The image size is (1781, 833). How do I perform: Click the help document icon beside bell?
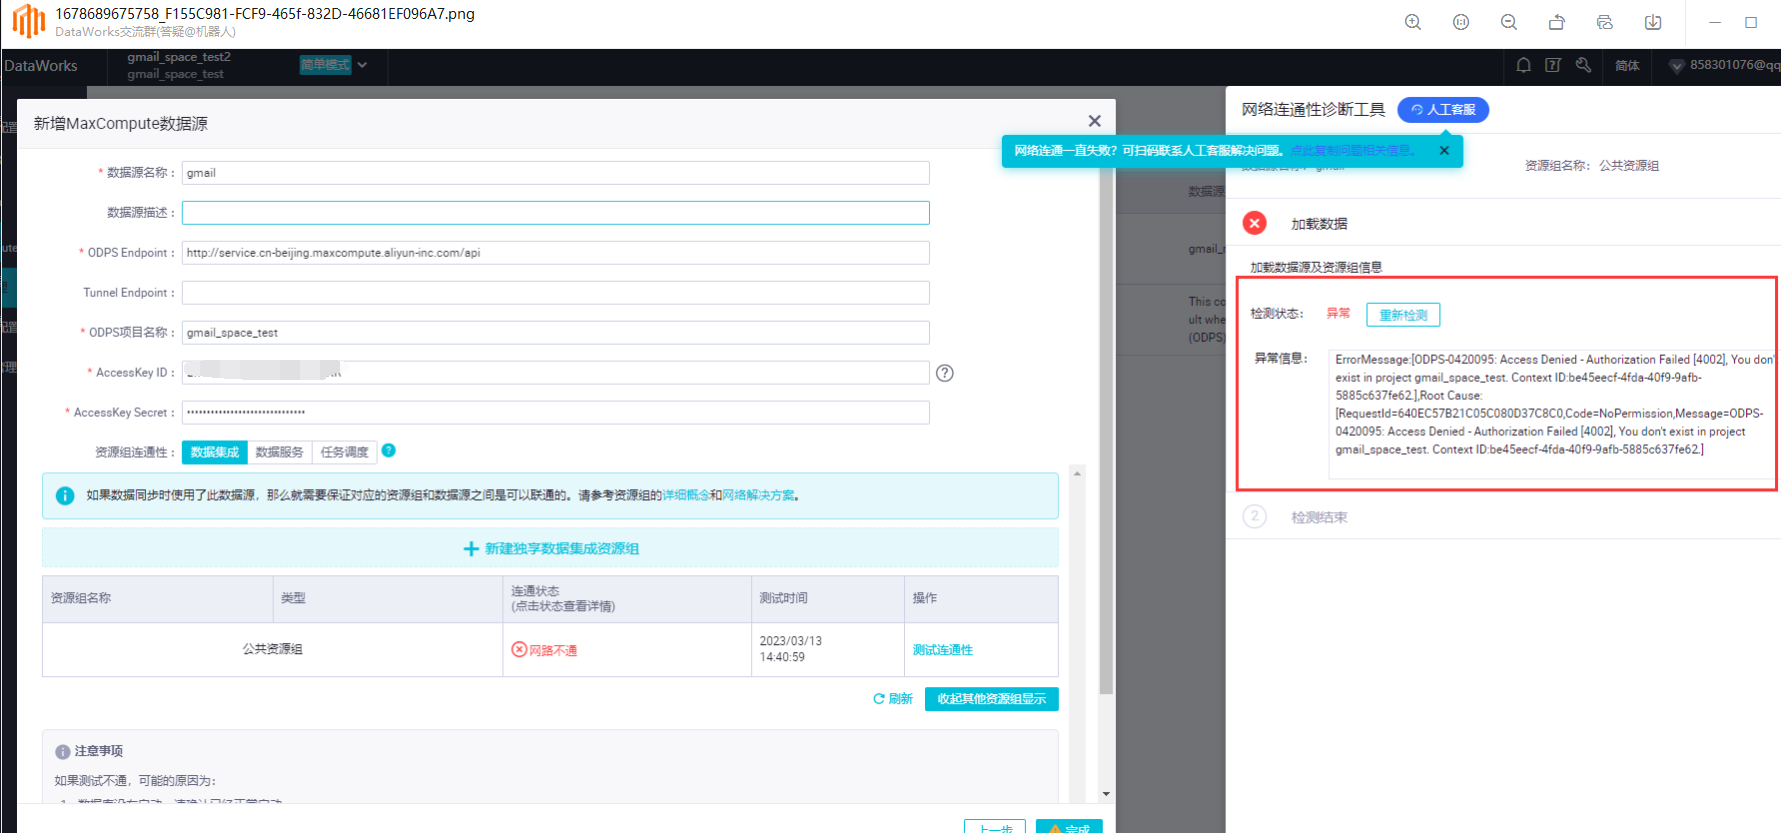point(1553,65)
